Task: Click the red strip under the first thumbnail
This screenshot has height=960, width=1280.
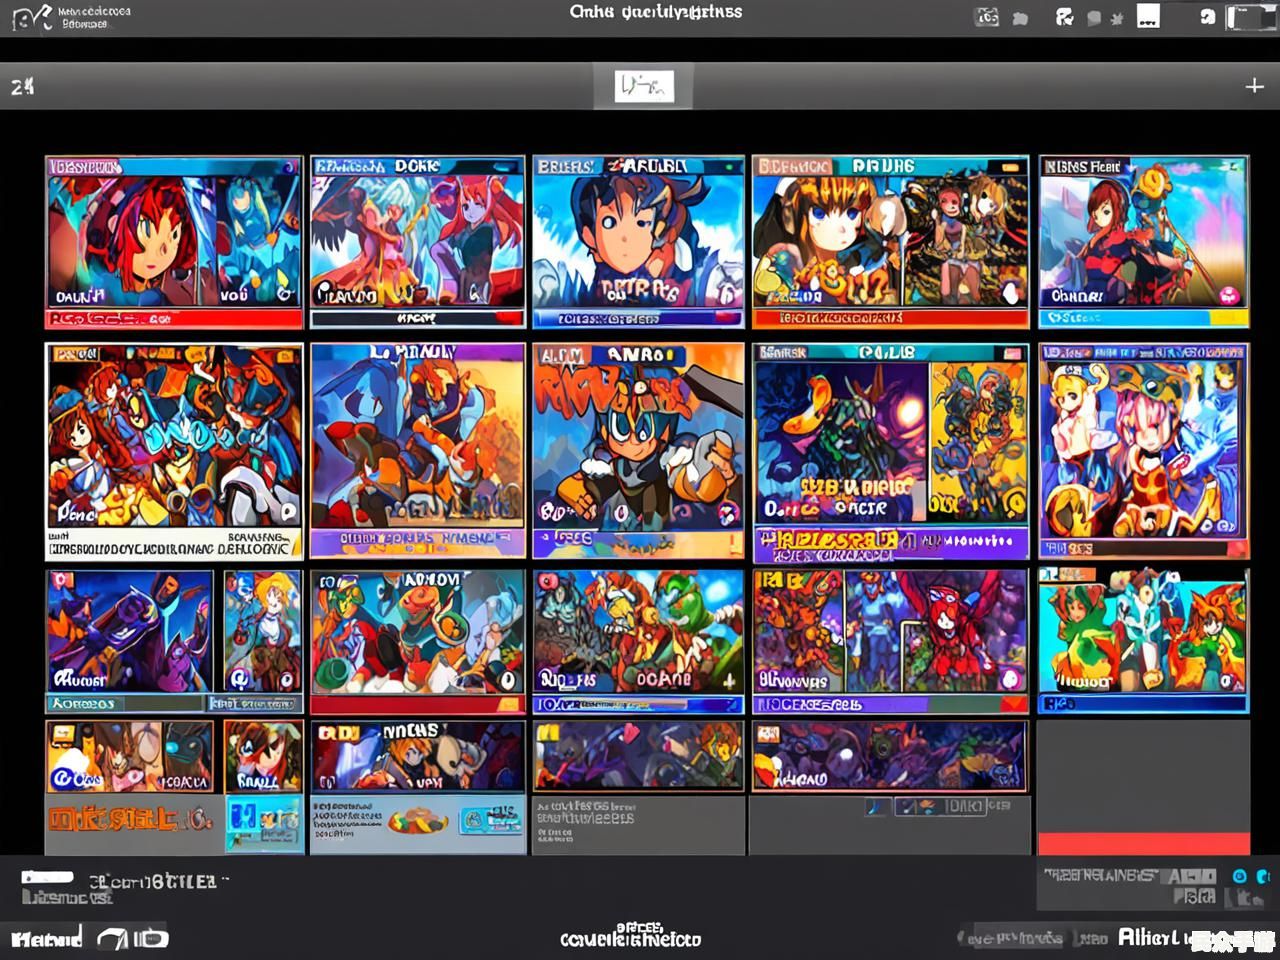Action: 173,319
